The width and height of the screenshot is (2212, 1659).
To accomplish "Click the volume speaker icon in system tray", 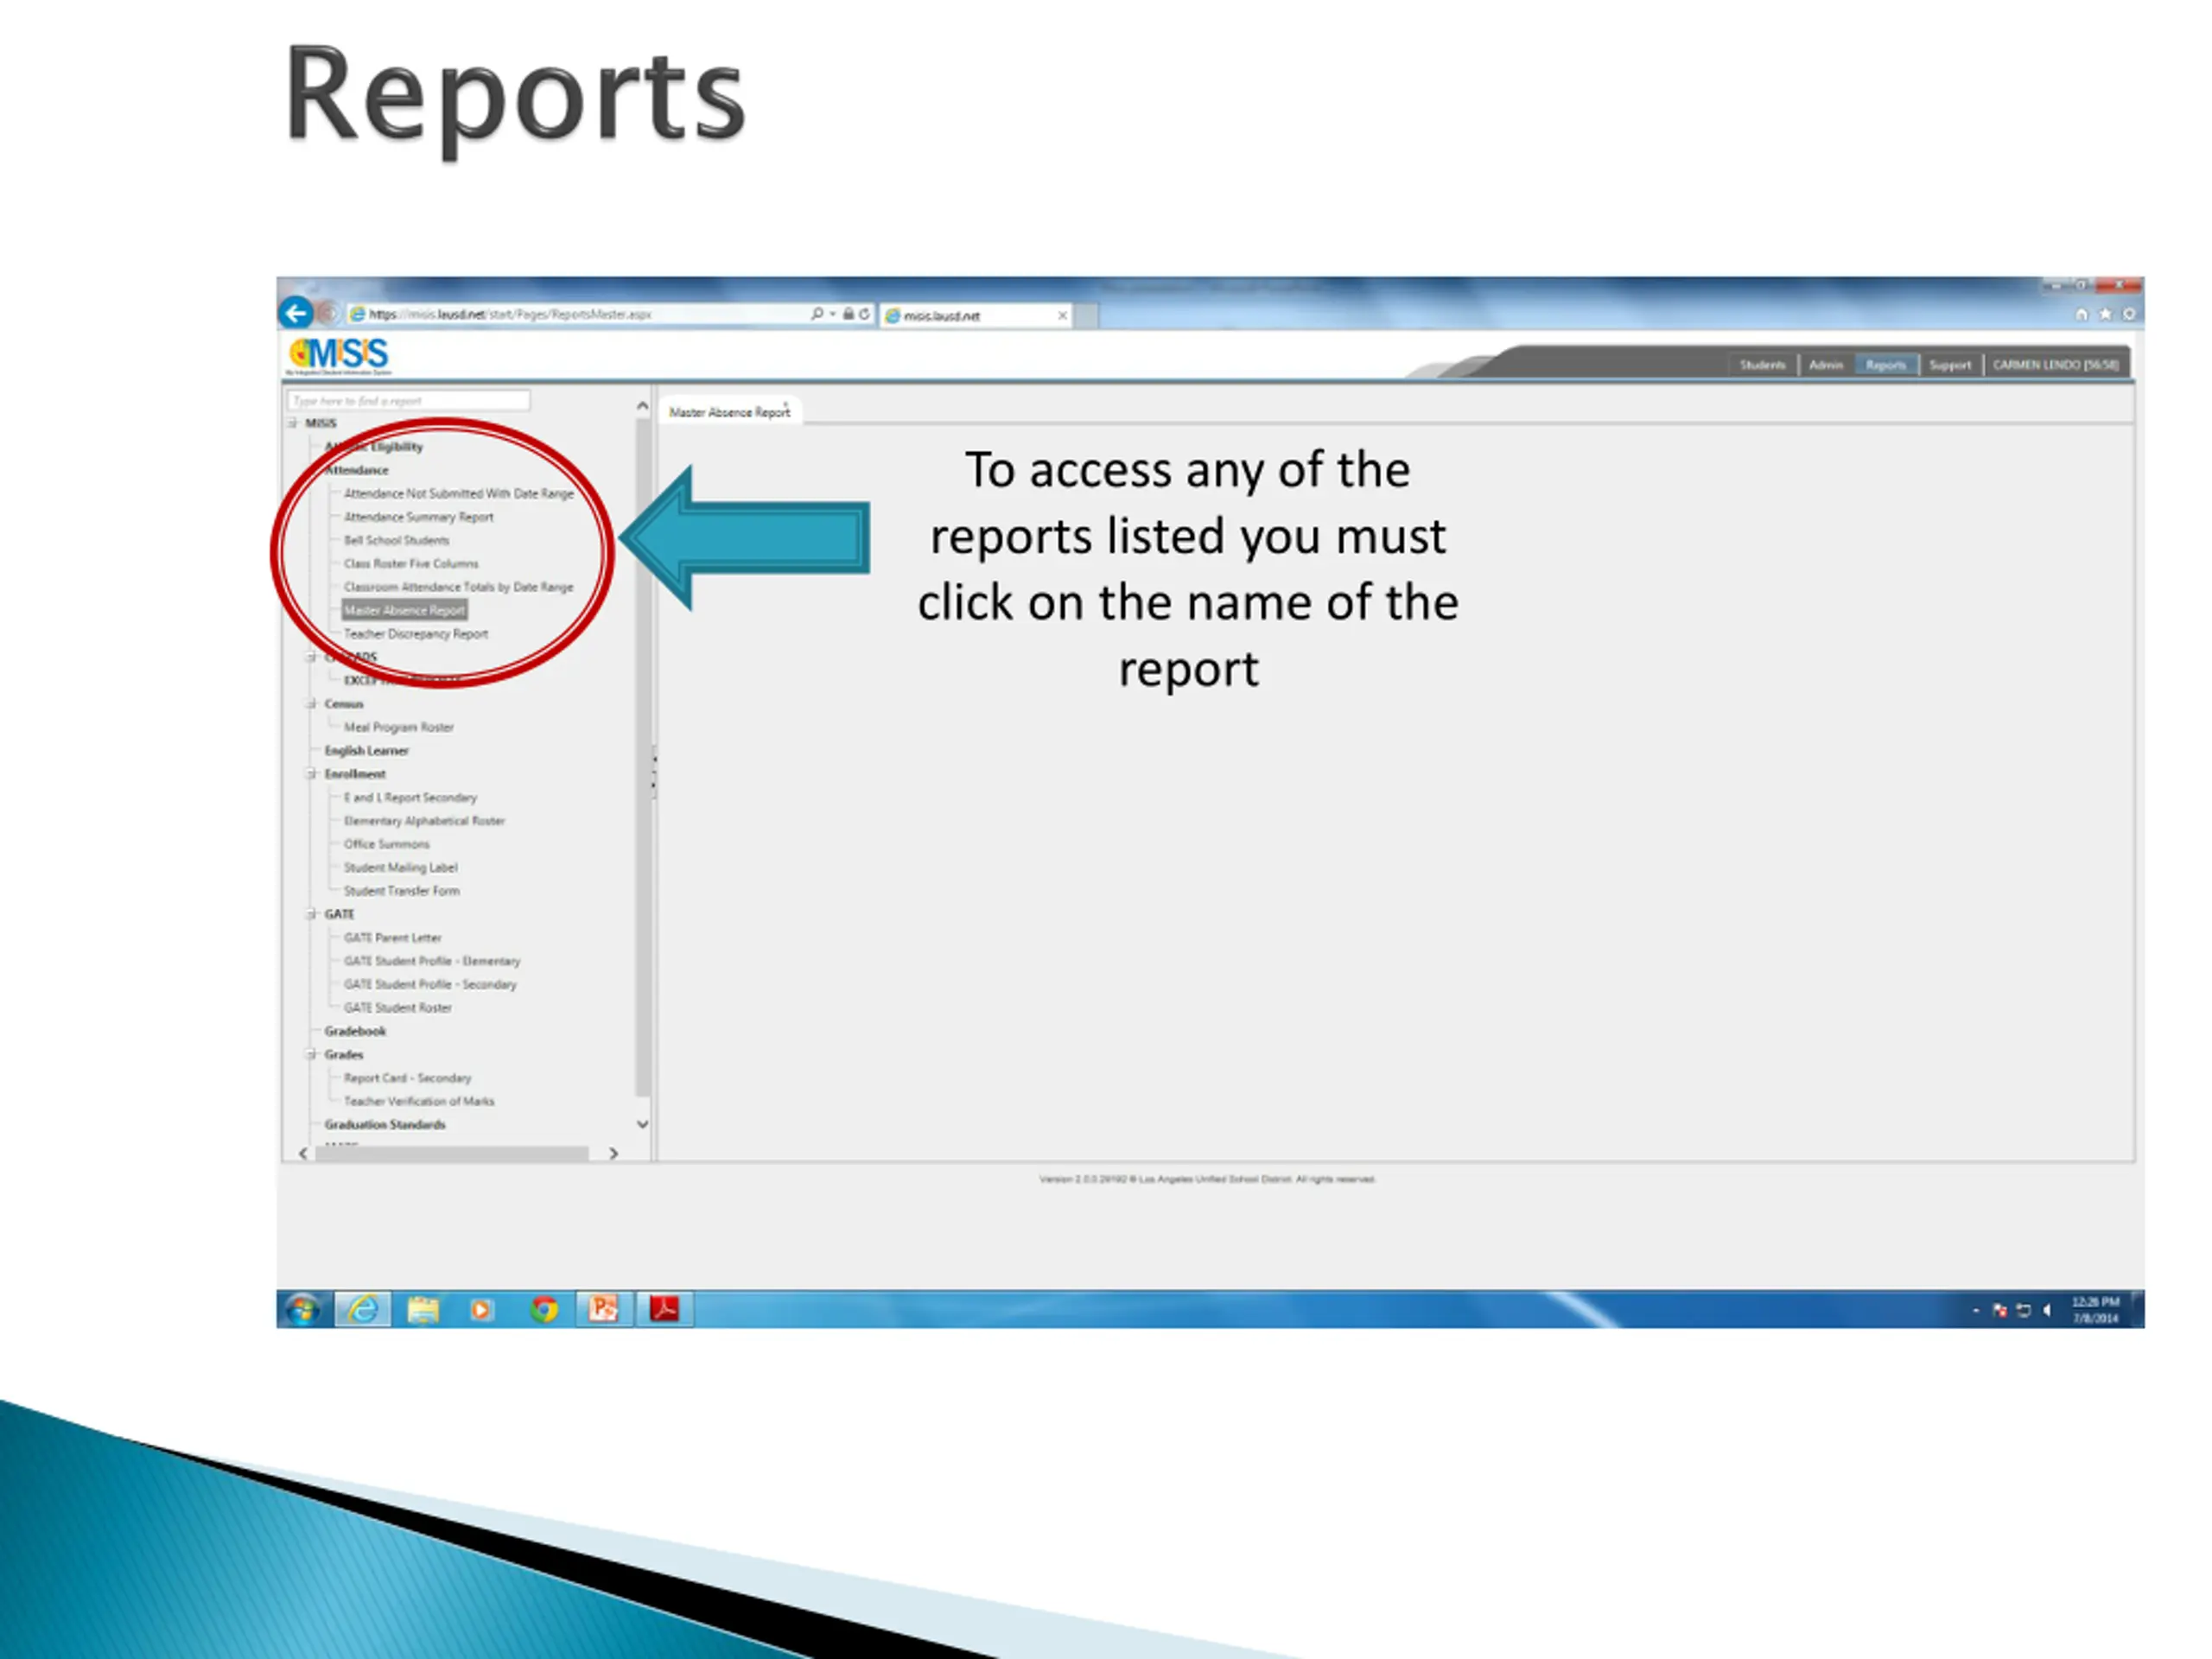I will coord(2047,1310).
